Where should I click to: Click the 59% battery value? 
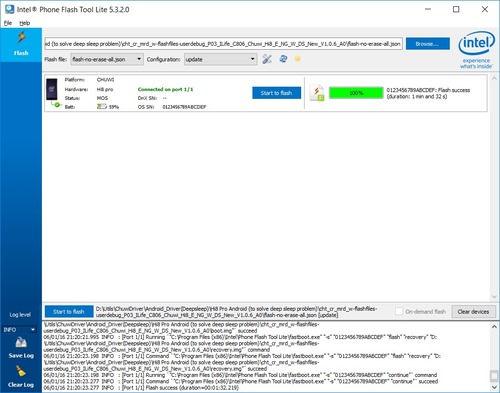tap(114, 107)
